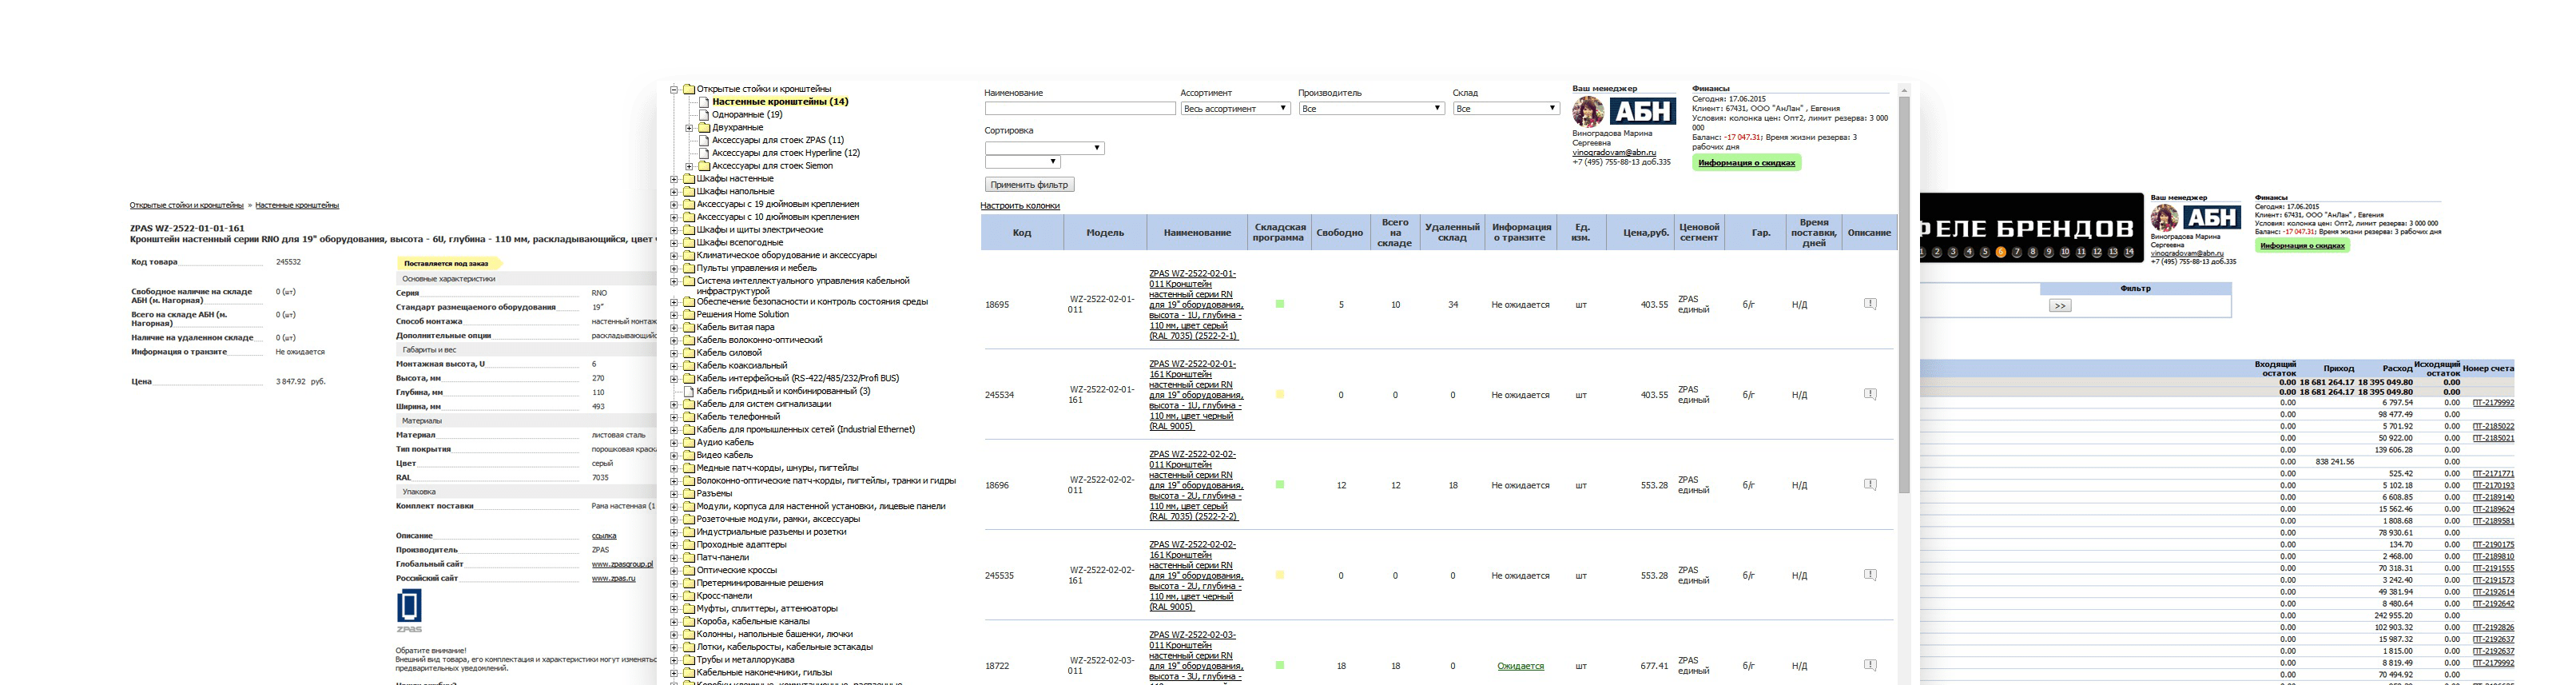
Task: Click the folder icon of Оптические кроссы
Action: point(688,570)
